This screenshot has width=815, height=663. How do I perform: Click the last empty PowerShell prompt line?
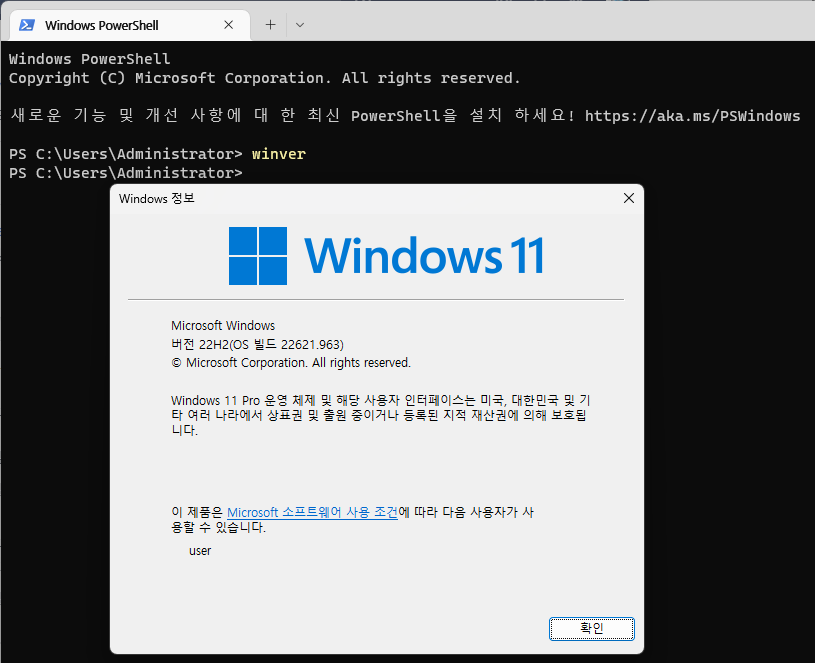pos(126,173)
